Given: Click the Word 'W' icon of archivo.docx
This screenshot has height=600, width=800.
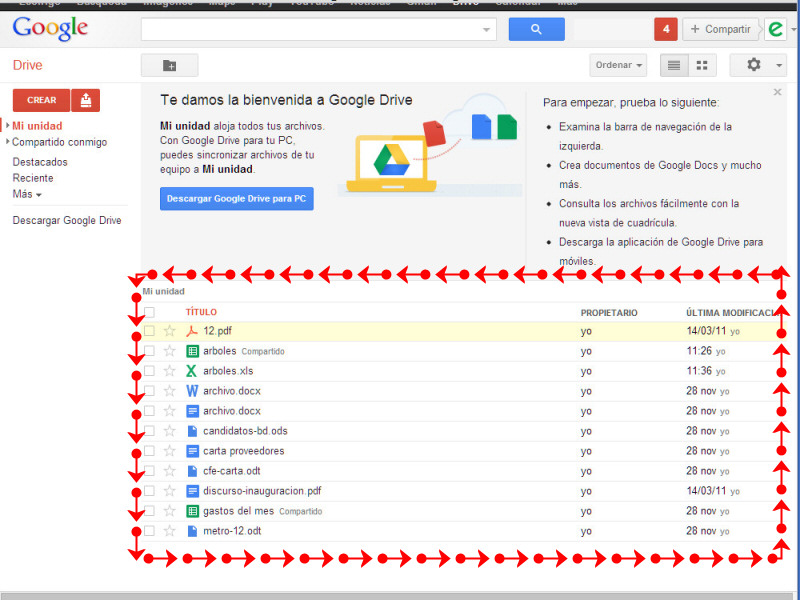Looking at the screenshot, I should tap(192, 391).
